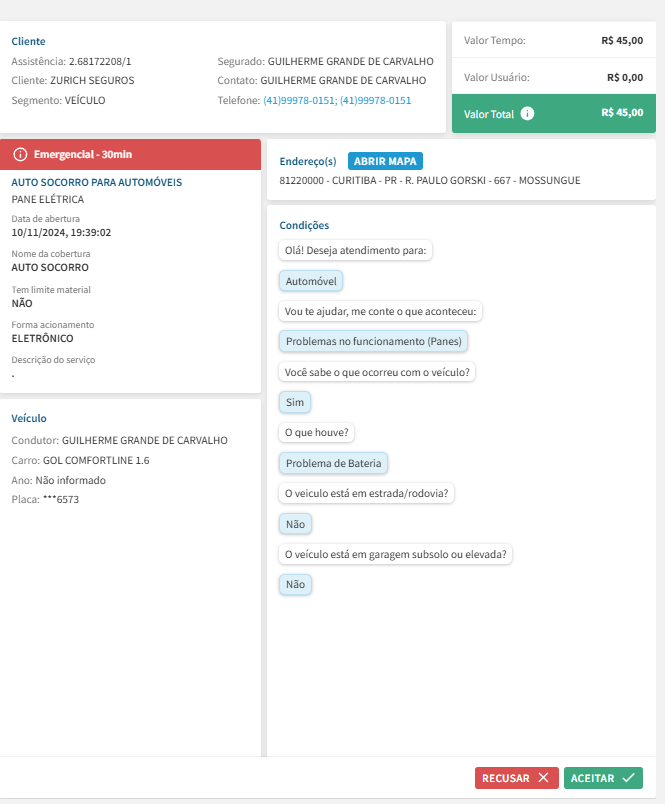Viewport: 665px width, 804px height.
Task: Click the checkmark icon on ACEITAR button
Action: (x=628, y=777)
